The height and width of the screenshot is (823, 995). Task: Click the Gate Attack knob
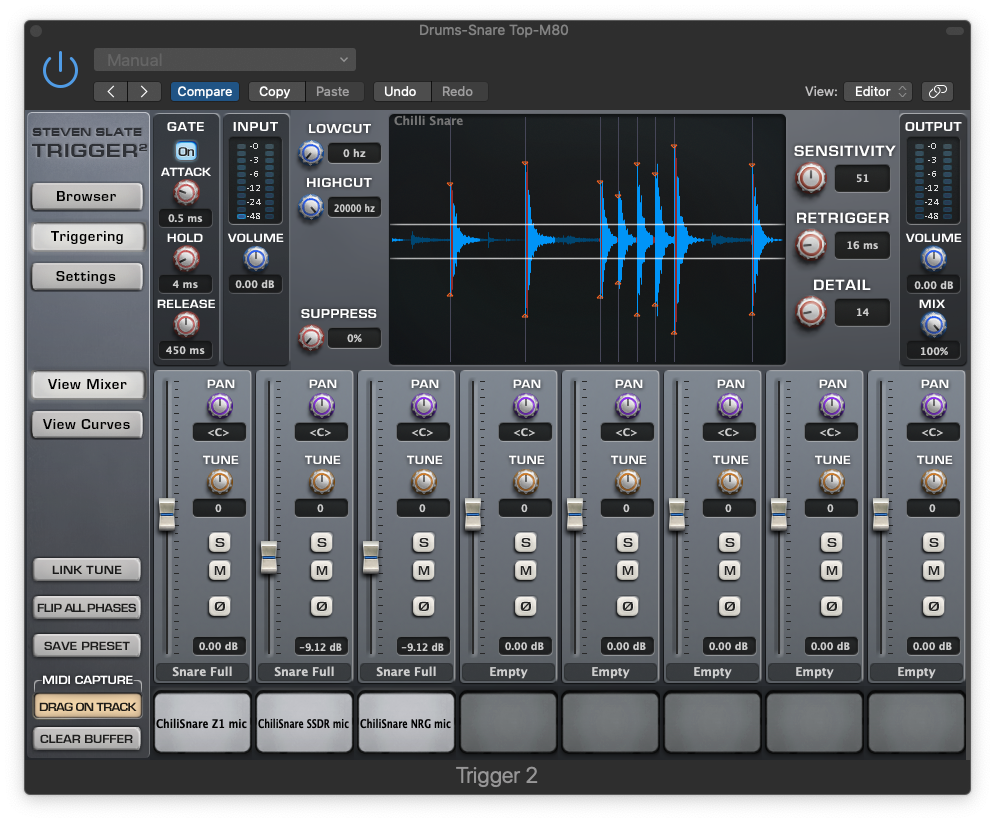pyautogui.click(x=186, y=193)
